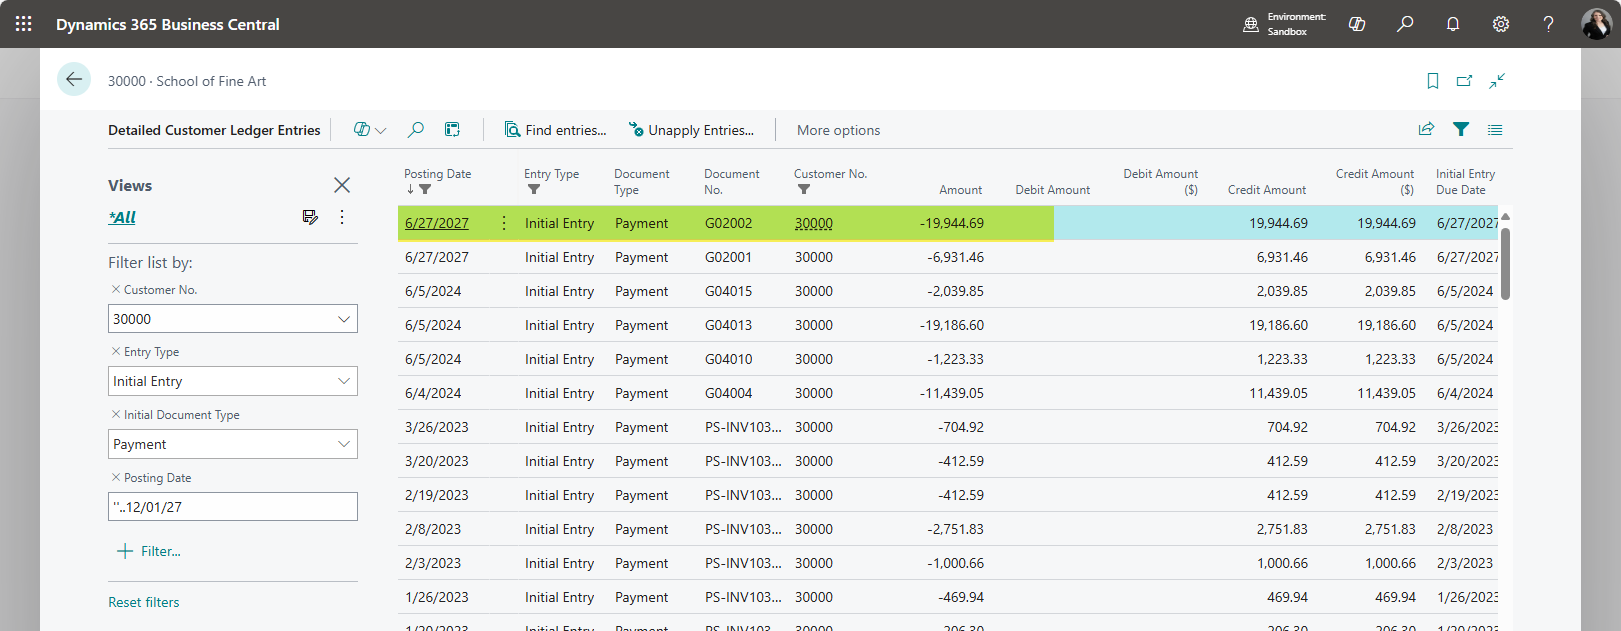The image size is (1621, 631).
Task: Click the Entry Type column filter funnel
Action: 534,189
